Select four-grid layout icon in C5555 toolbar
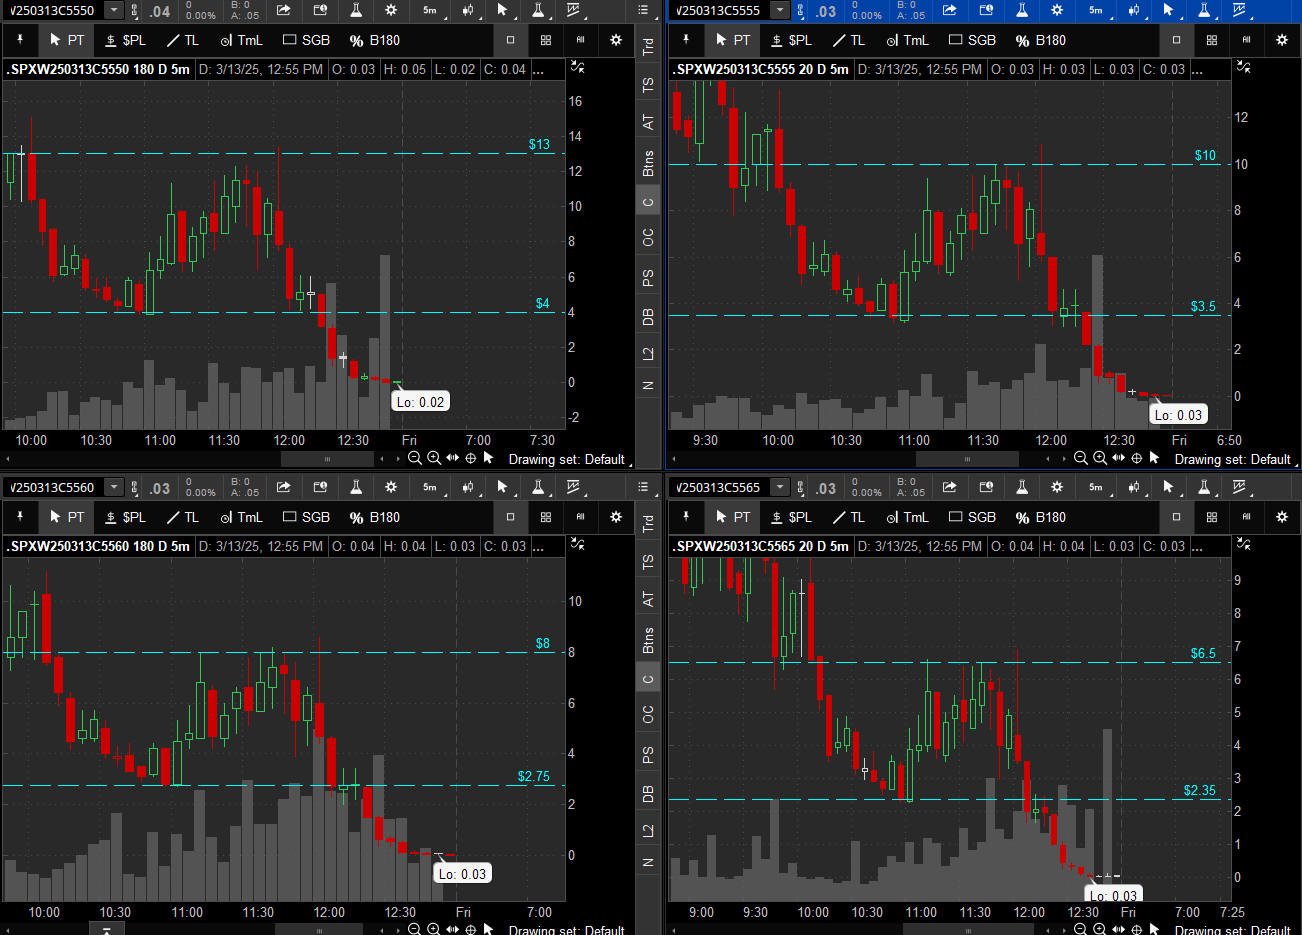Viewport: 1302px width, 935px height. pos(1211,40)
